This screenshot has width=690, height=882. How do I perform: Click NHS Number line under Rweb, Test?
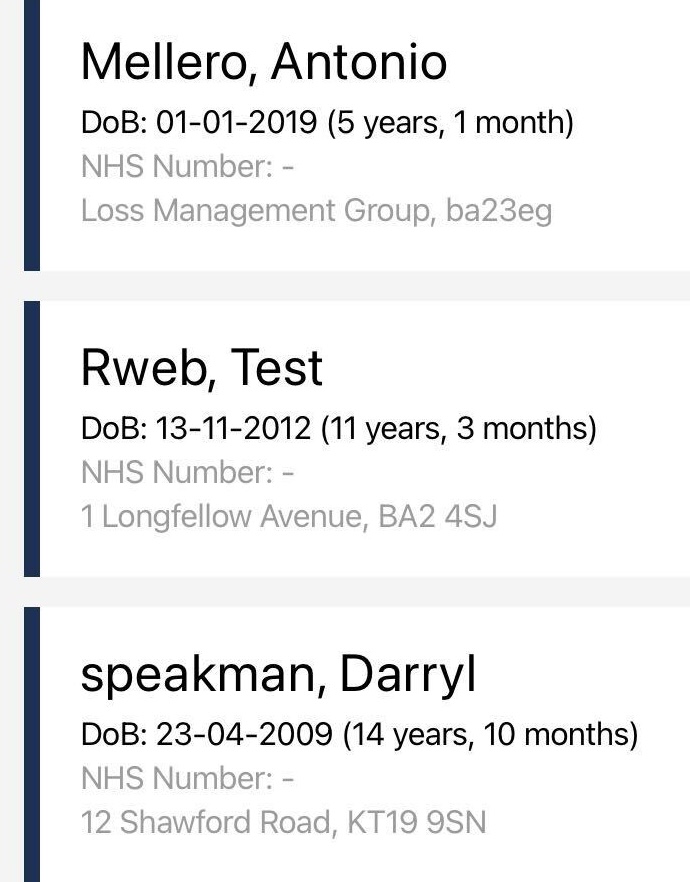(x=187, y=472)
